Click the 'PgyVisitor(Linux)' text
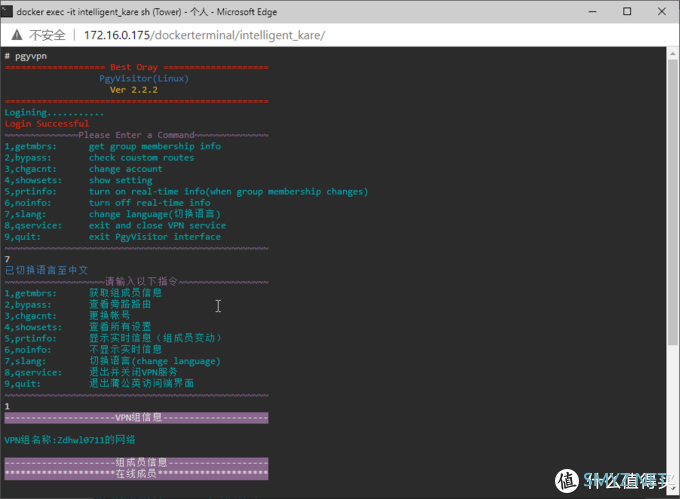Image resolution: width=680 pixels, height=499 pixels. (x=144, y=78)
